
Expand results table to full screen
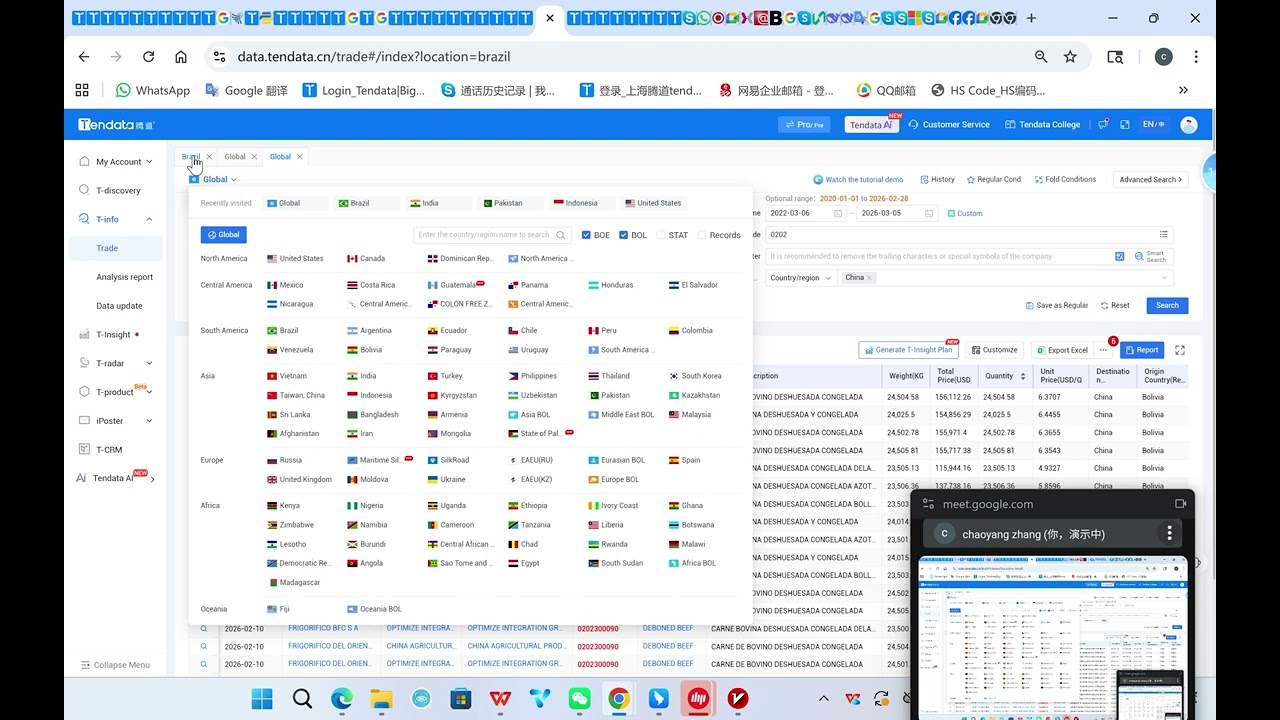point(1180,350)
